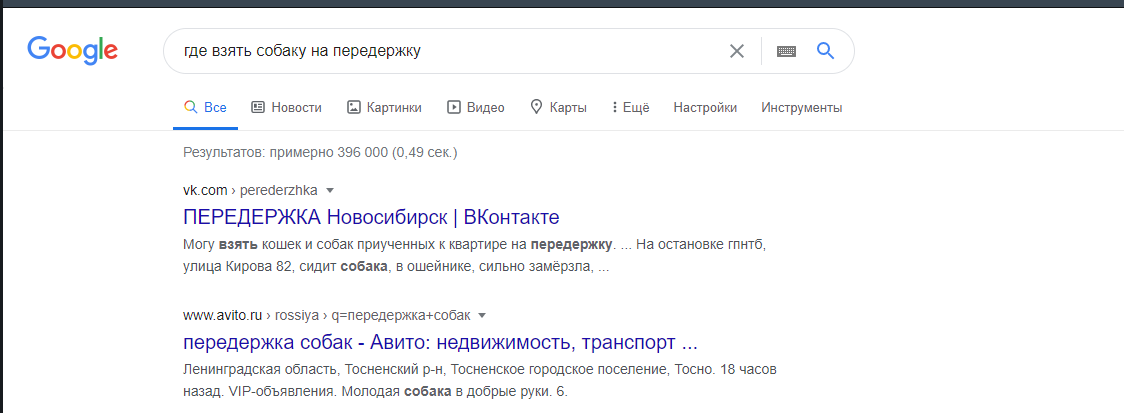This screenshot has width=1124, height=413.
Task: Switch to the Карты tab
Action: 558,108
